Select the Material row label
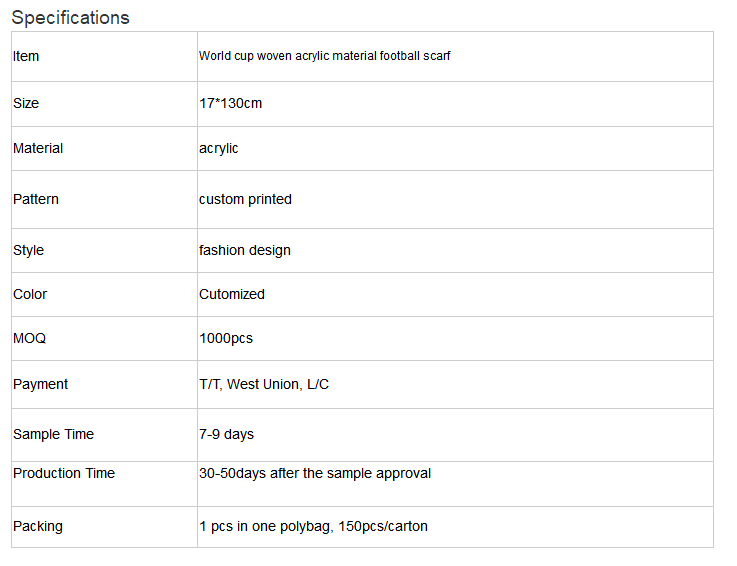The width and height of the screenshot is (737, 566). coord(38,148)
